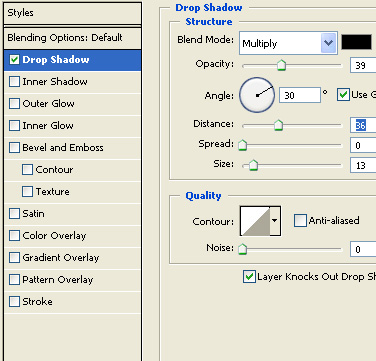376x361 pixels.
Task: Click the Angle dial control
Action: pos(257,95)
